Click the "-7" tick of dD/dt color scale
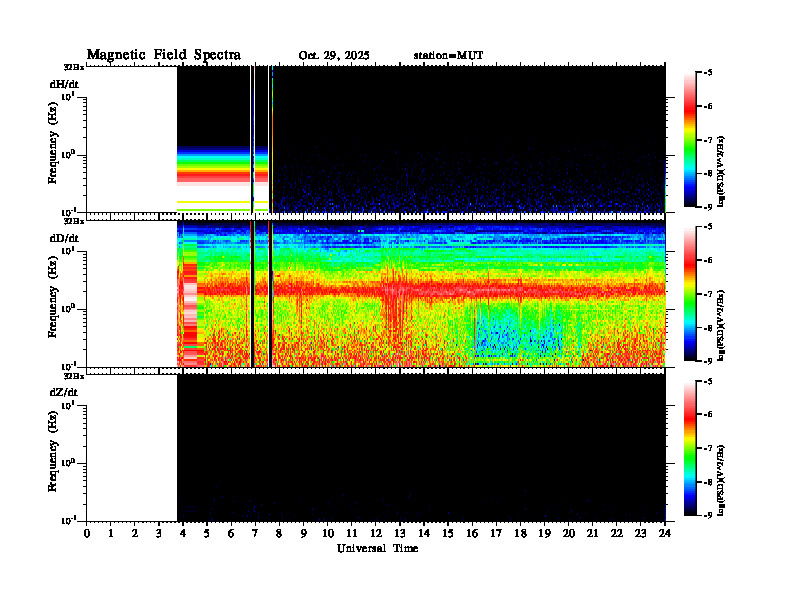792x612 pixels. pos(707,294)
